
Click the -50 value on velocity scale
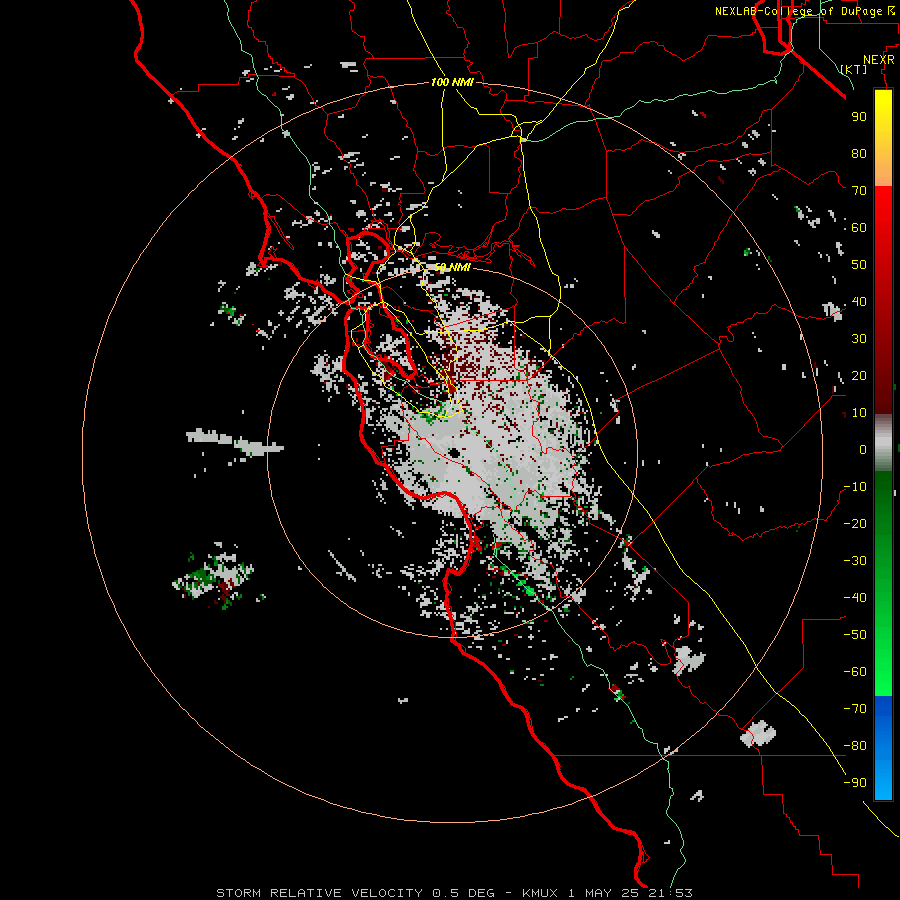point(855,635)
